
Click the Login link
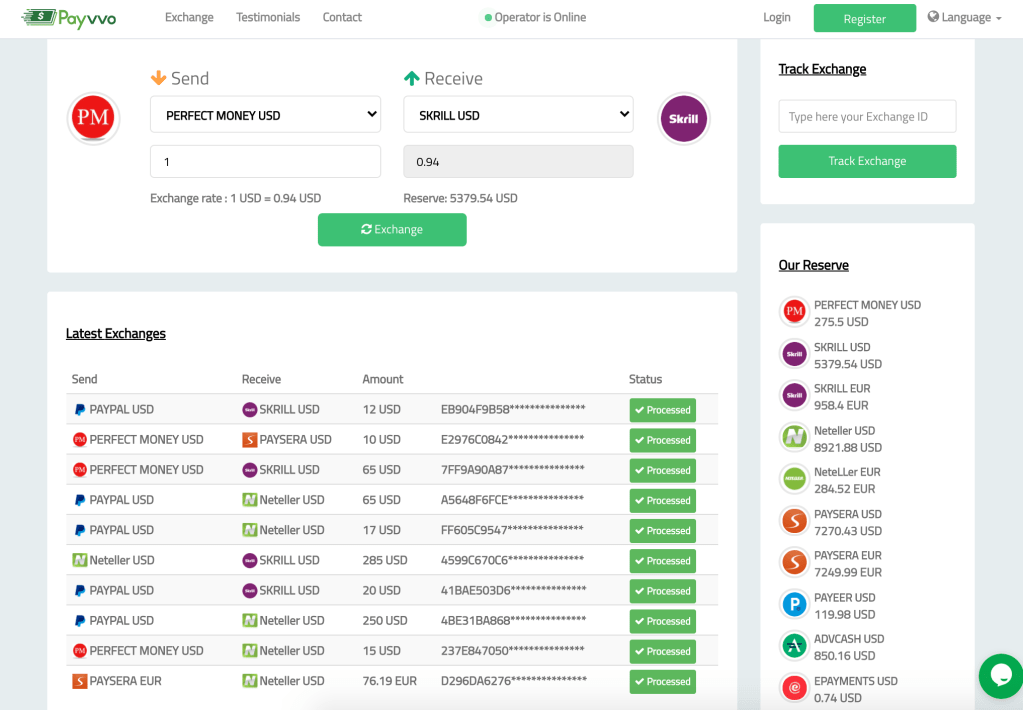(x=777, y=17)
